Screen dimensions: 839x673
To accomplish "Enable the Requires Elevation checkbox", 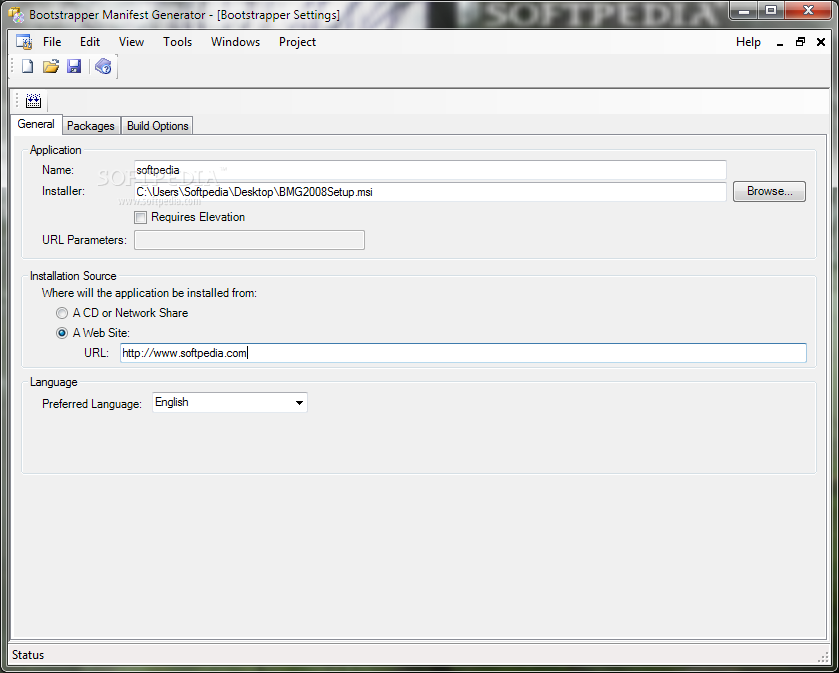I will click(x=140, y=217).
